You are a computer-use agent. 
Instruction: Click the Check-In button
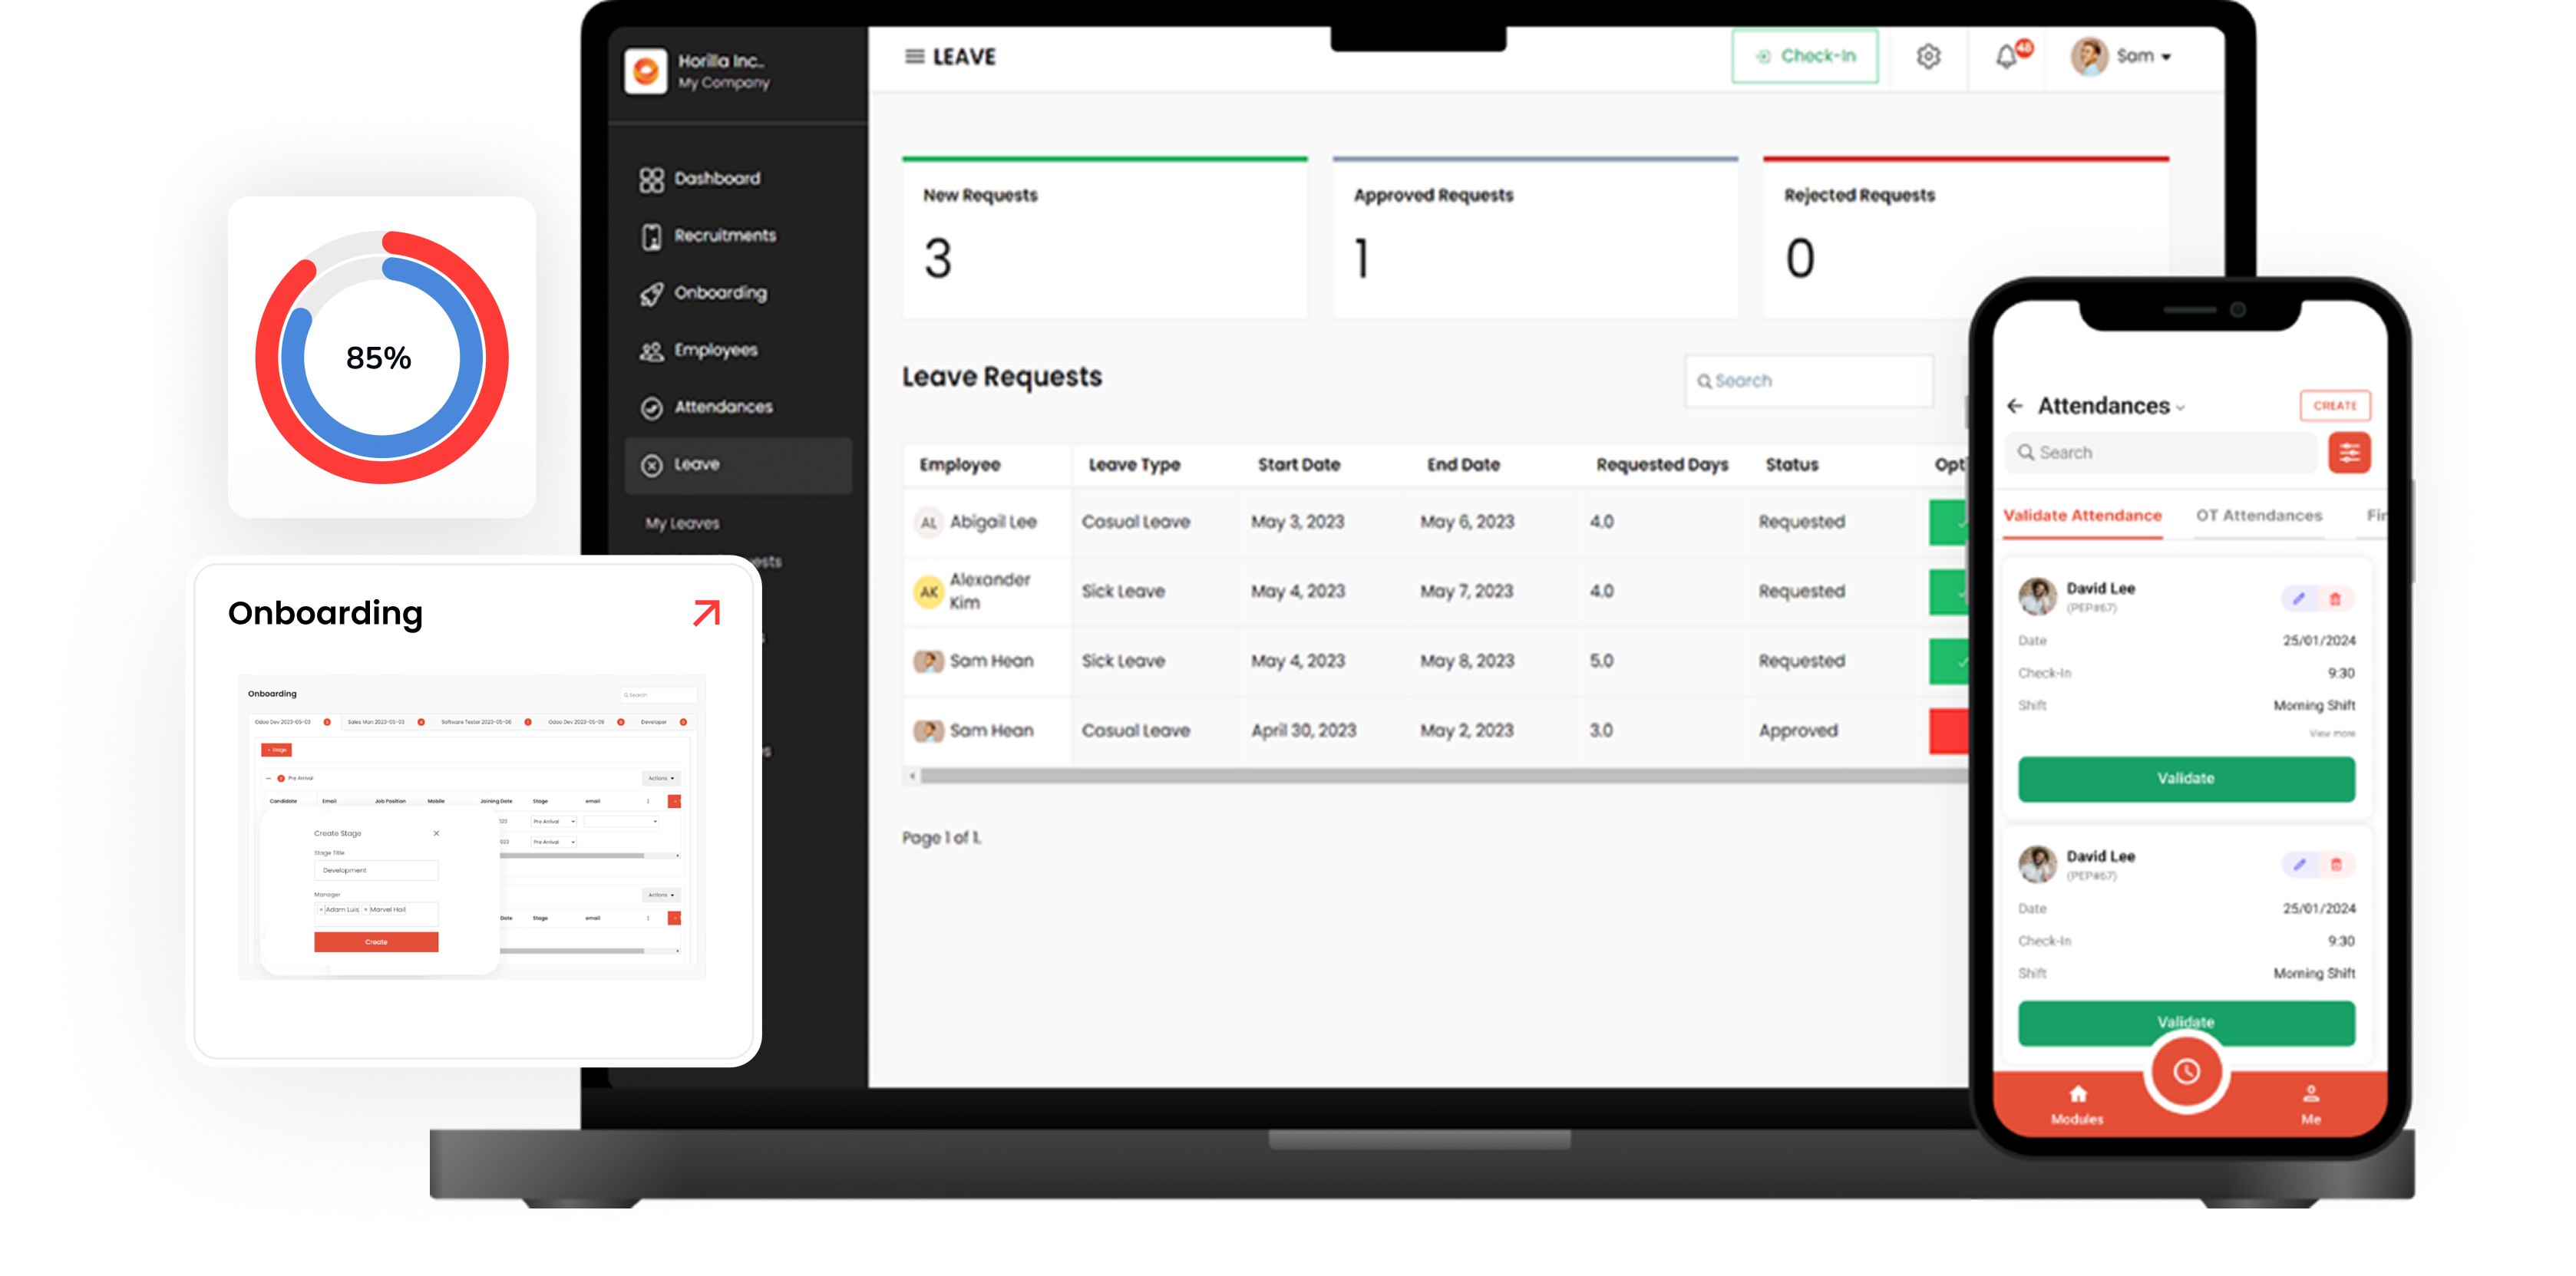[x=1805, y=57]
